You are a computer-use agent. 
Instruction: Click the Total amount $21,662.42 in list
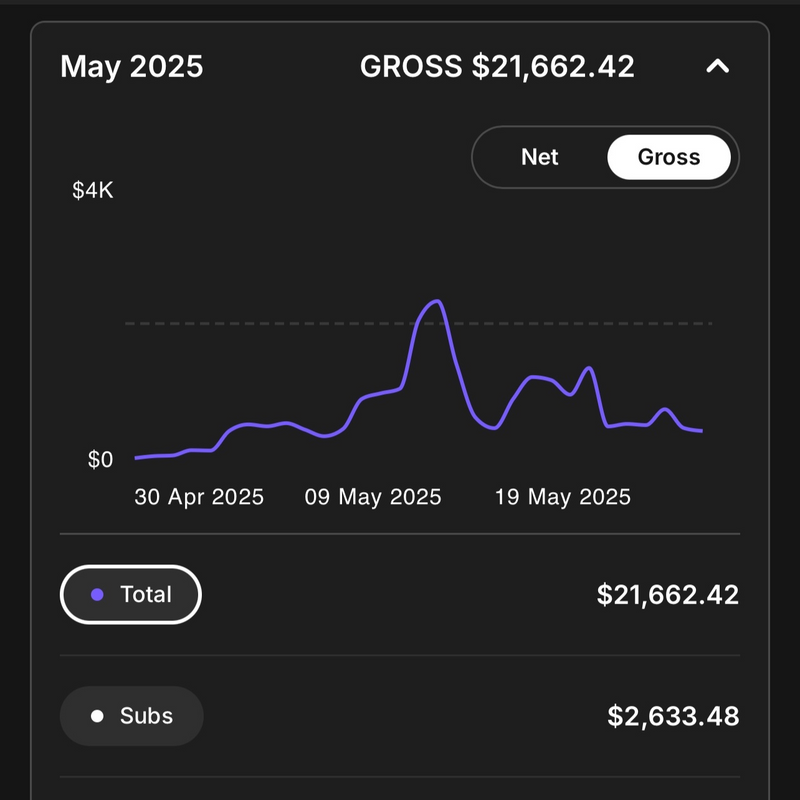(x=667, y=595)
